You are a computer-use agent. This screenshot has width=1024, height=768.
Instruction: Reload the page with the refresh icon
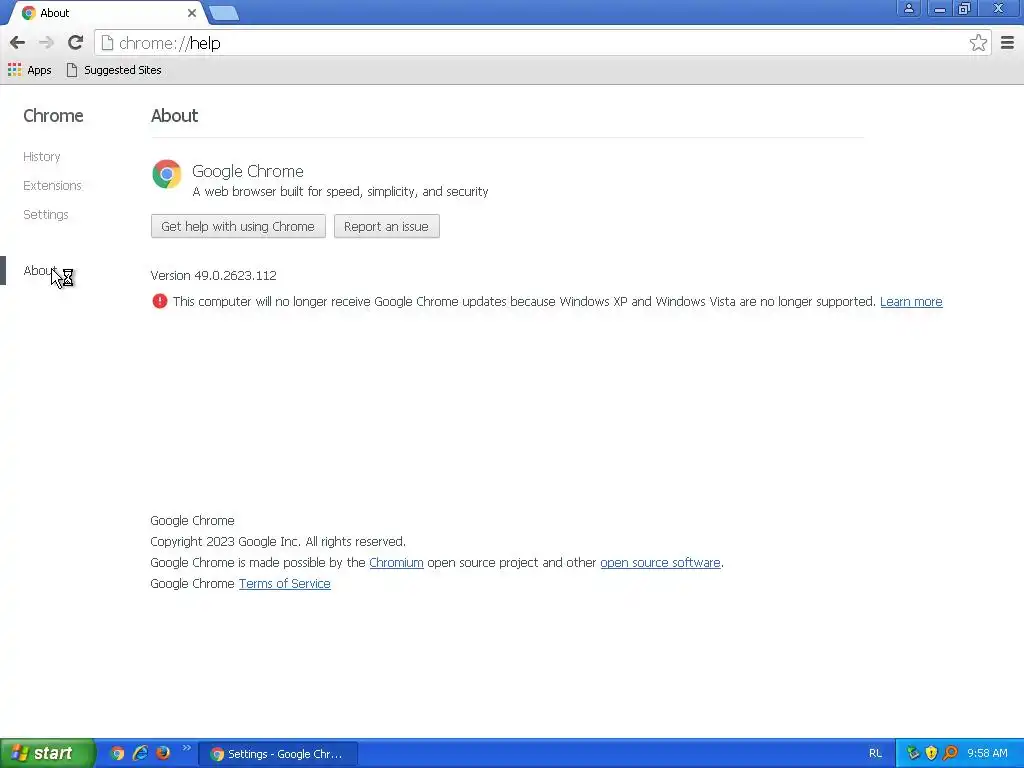coord(75,43)
